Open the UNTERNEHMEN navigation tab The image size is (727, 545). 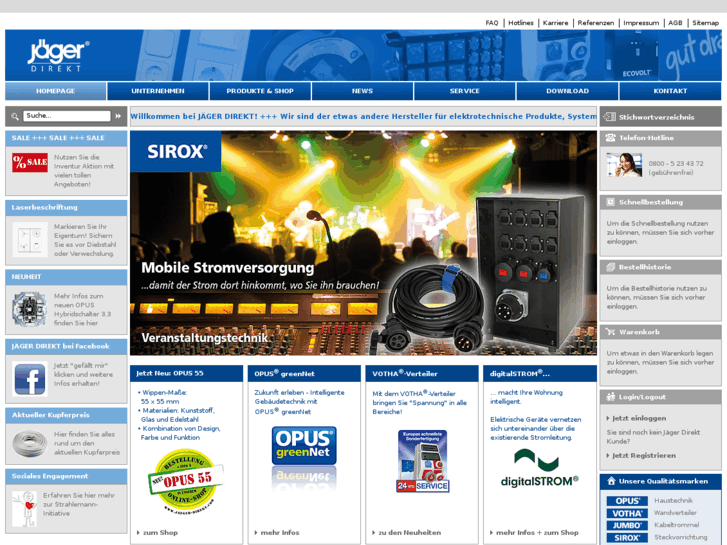click(158, 91)
